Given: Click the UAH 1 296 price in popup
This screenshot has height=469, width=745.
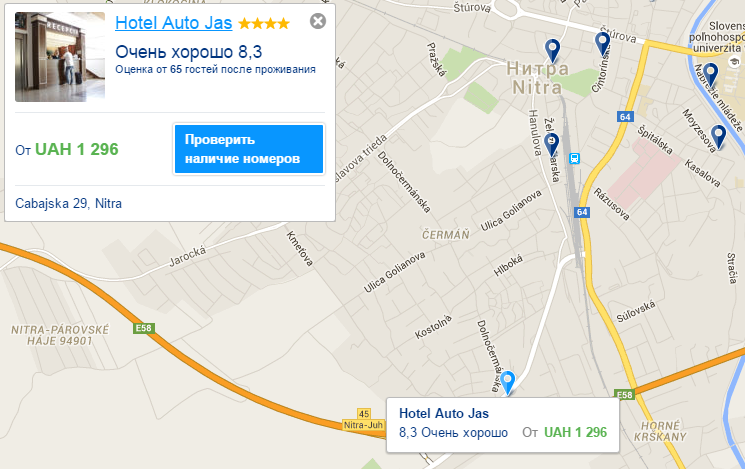Looking at the screenshot, I should click(76, 149).
